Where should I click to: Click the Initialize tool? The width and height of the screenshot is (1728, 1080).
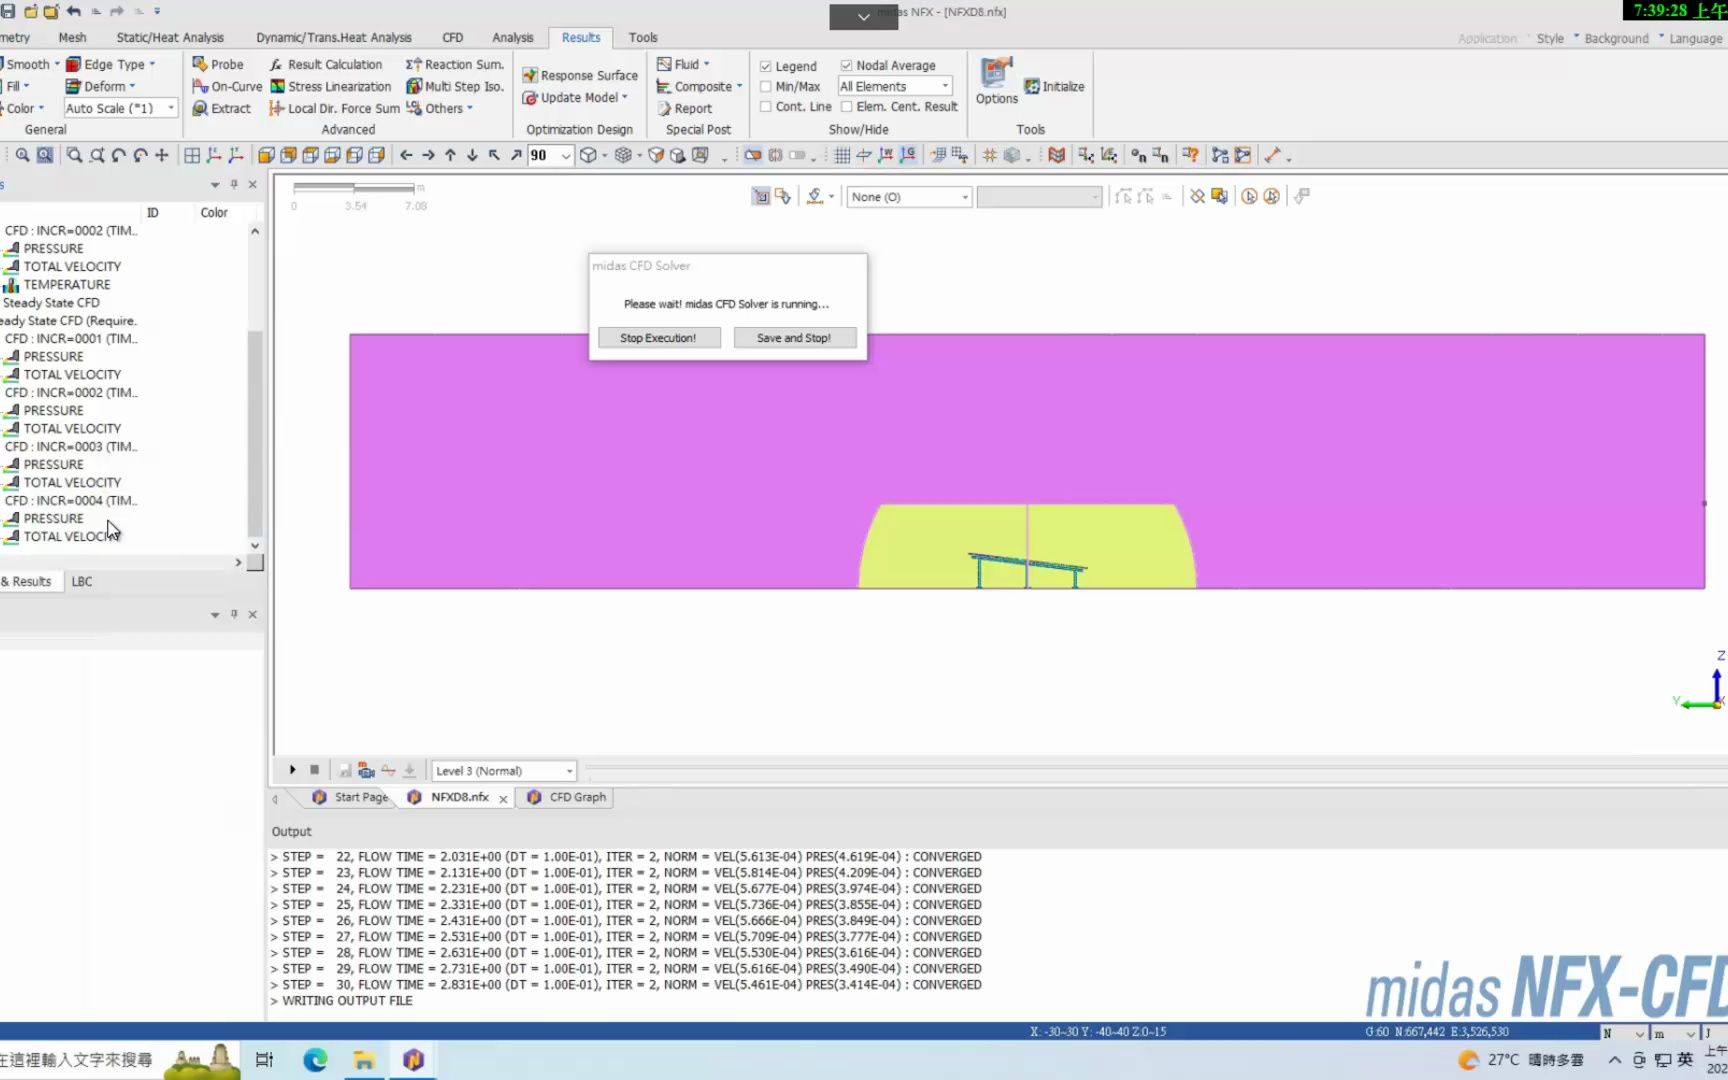[x=1054, y=86]
